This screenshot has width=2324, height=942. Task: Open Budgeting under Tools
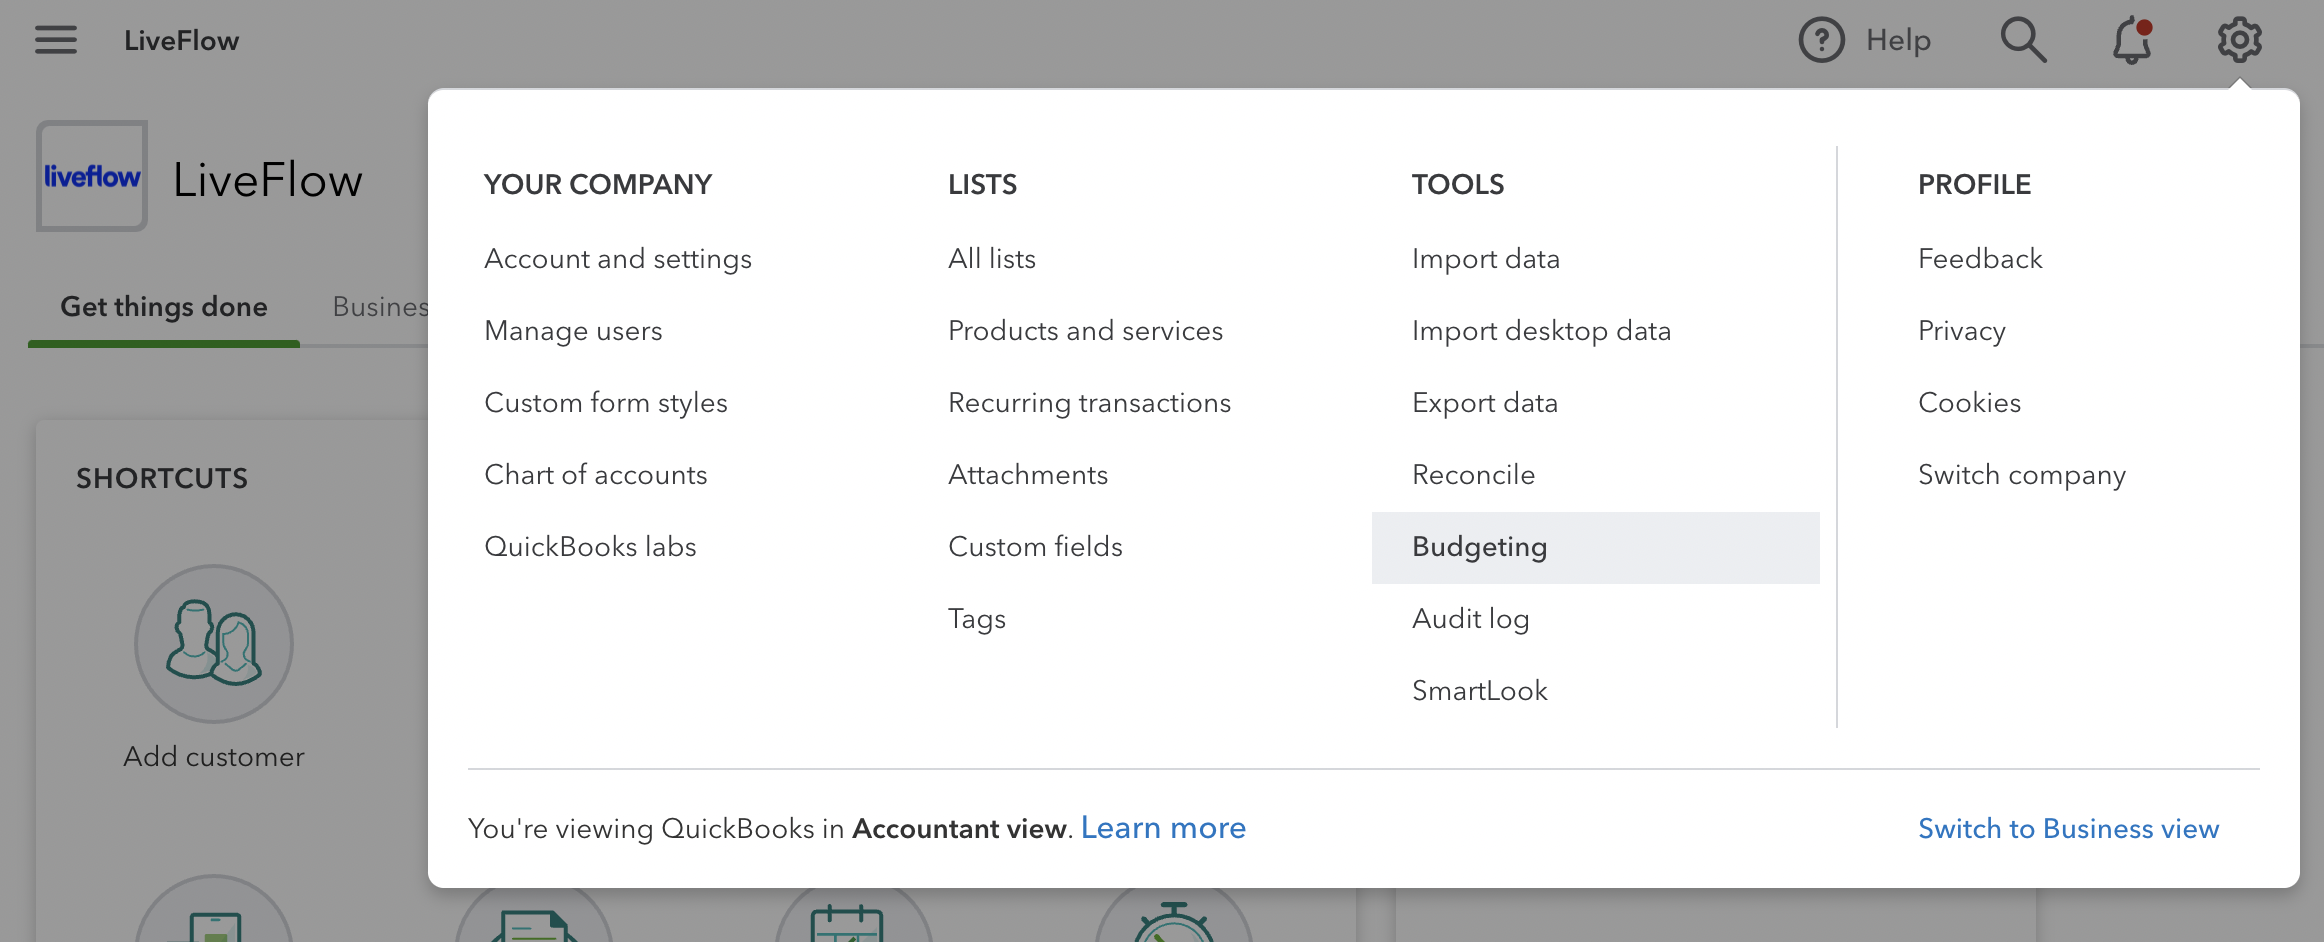coord(1479,547)
